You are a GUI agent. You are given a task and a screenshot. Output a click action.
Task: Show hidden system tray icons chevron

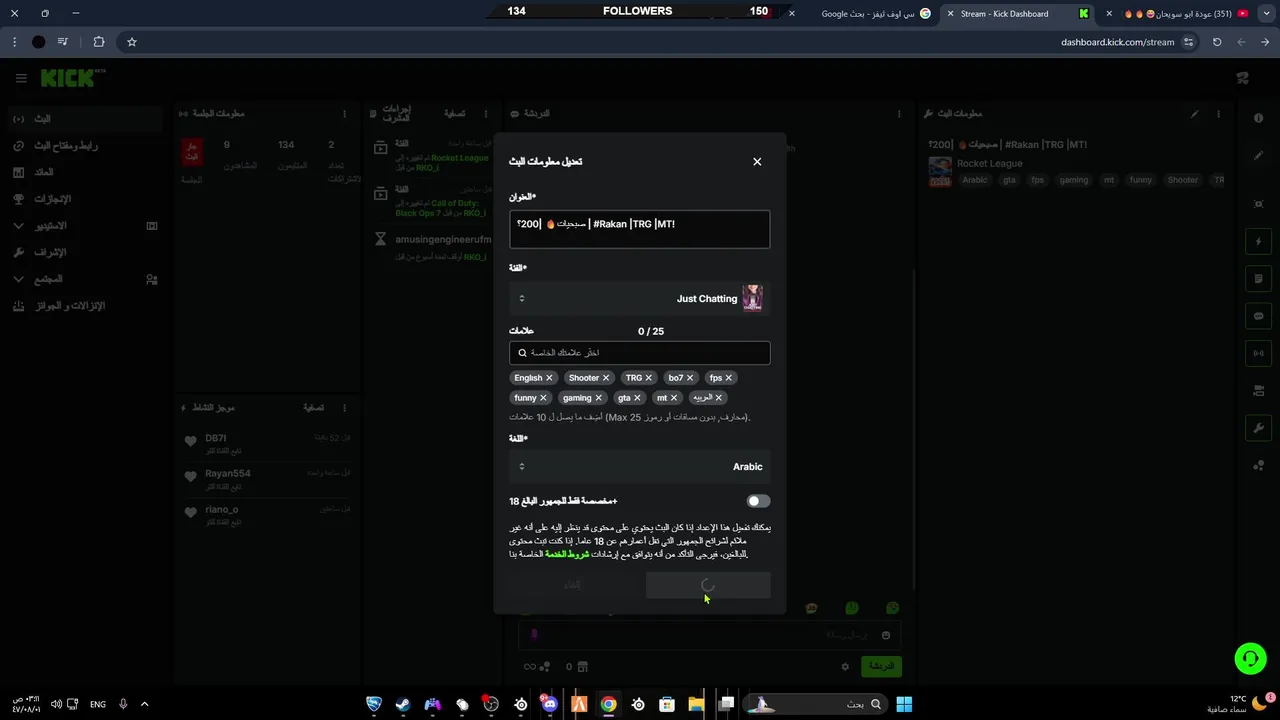(144, 704)
